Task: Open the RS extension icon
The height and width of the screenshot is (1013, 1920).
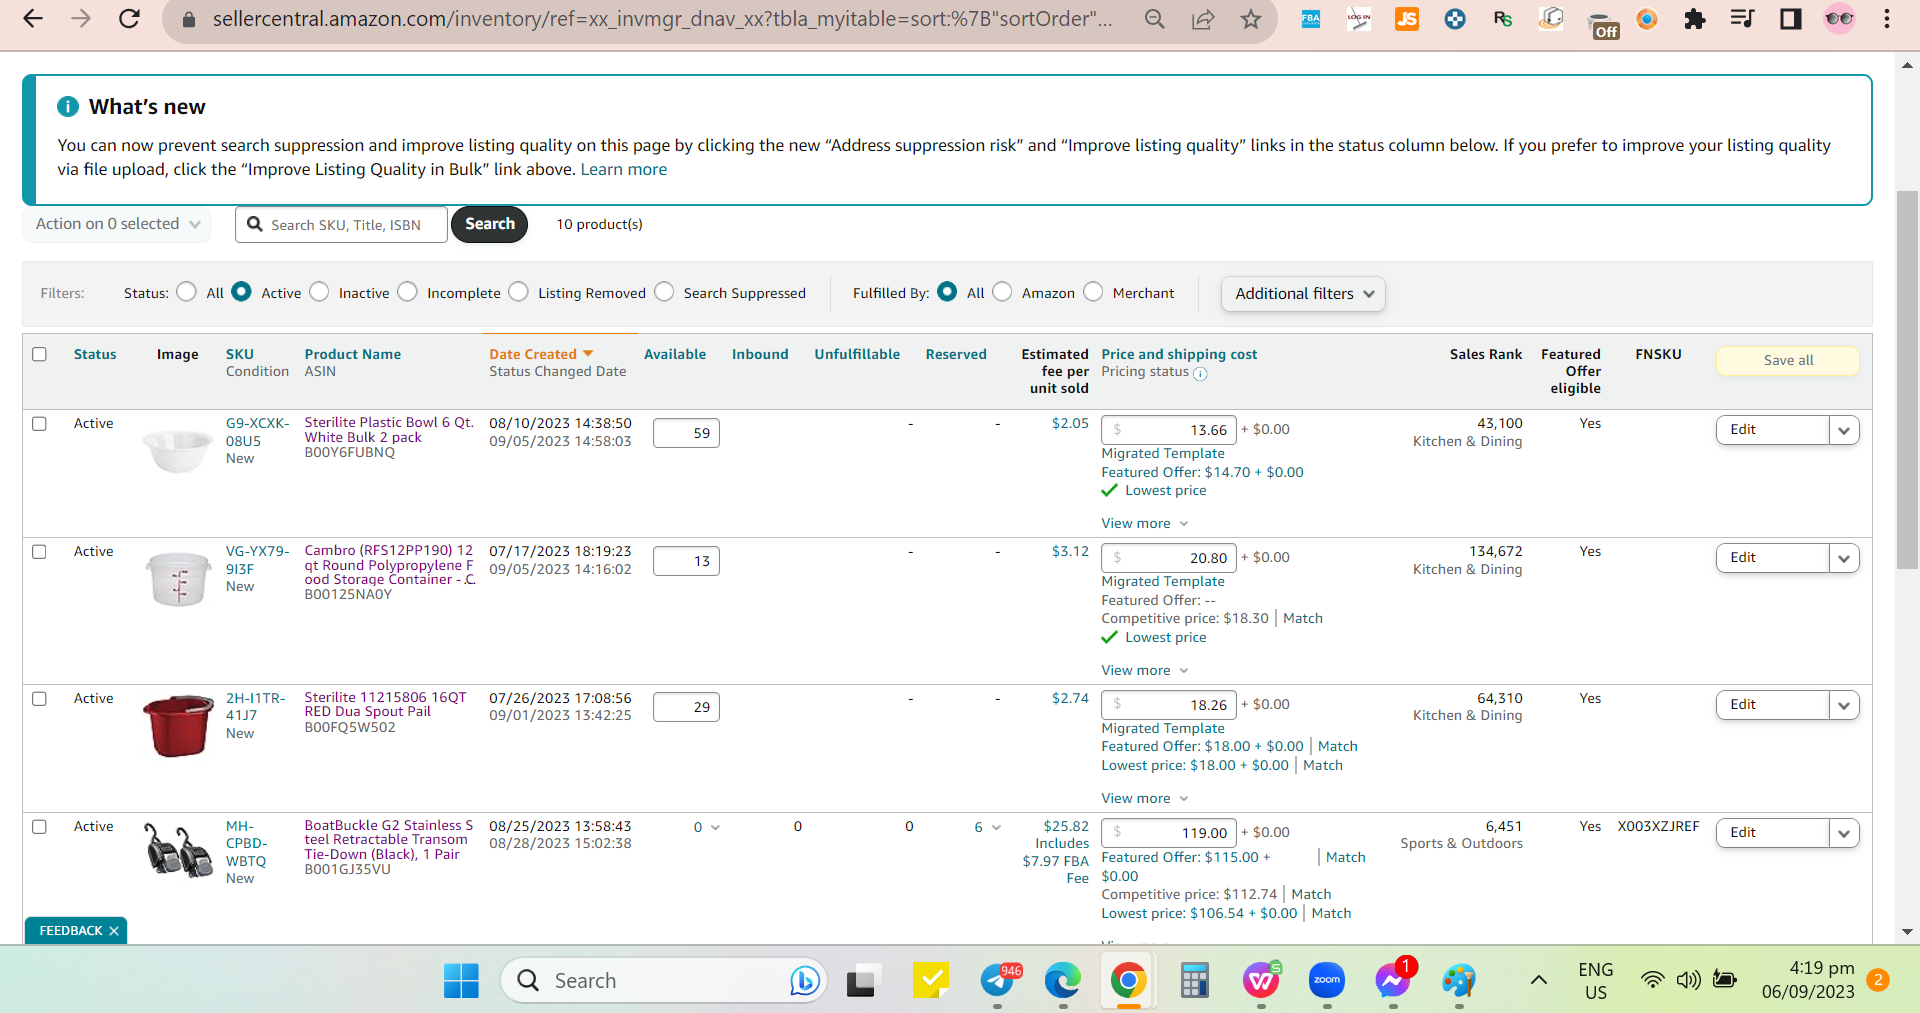Action: click(x=1503, y=19)
